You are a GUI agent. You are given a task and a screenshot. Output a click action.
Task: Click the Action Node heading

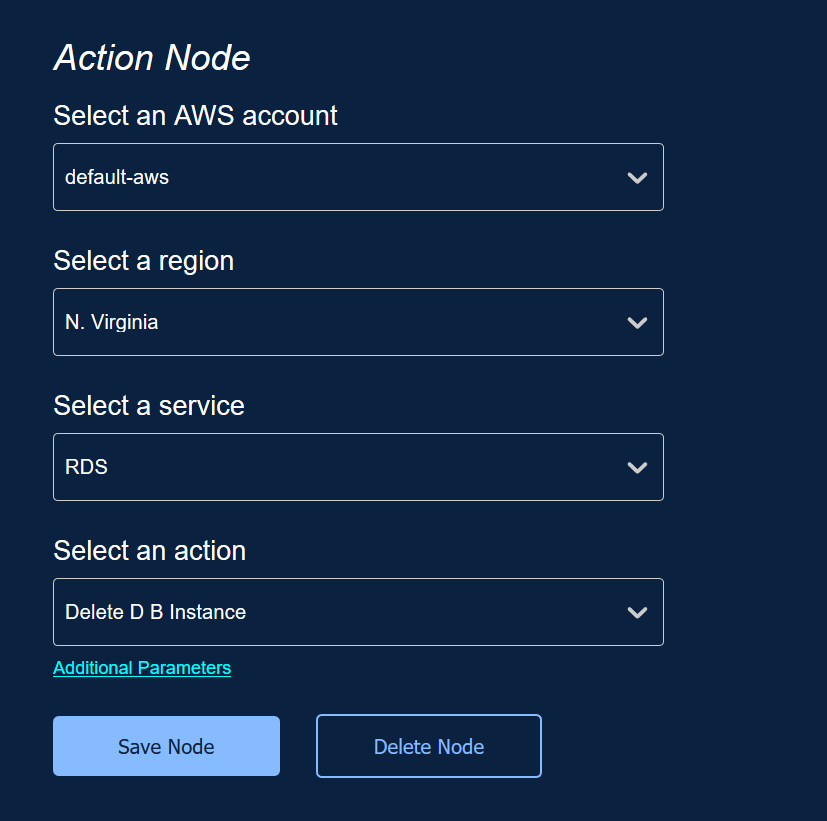click(152, 57)
